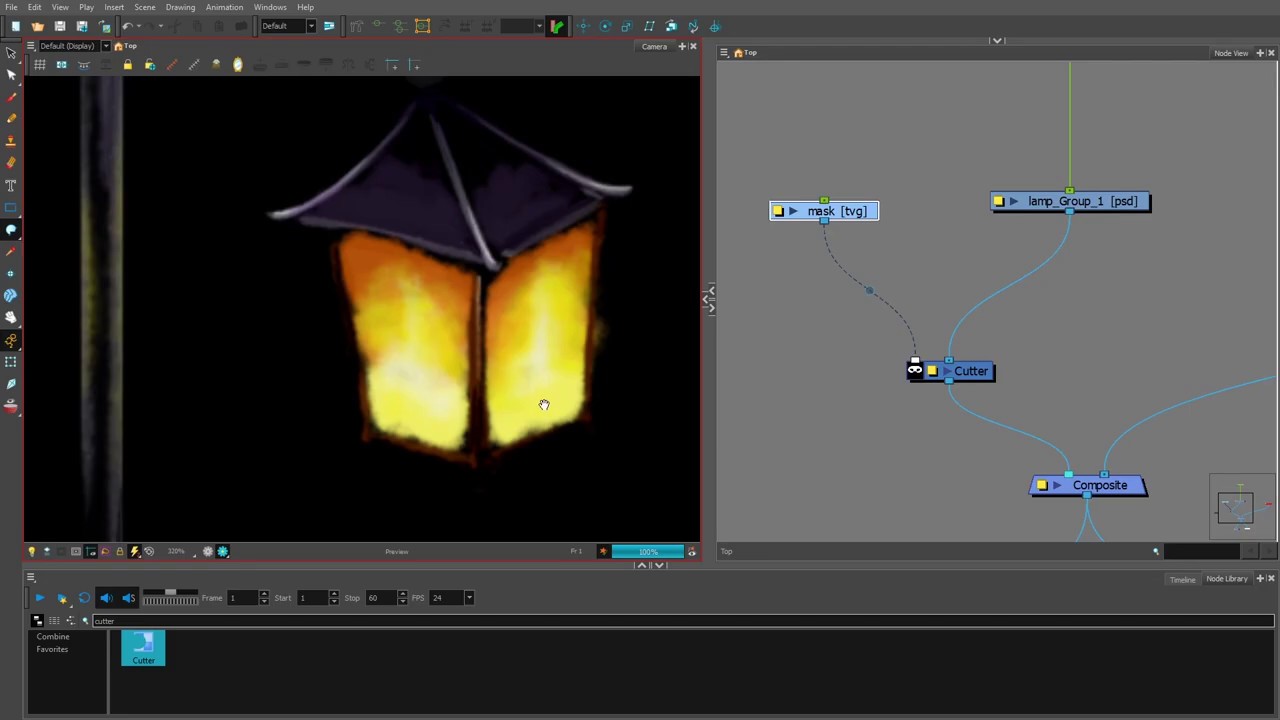Select the Rigging bone tool
This screenshot has width=1280, height=720.
[x=11, y=339]
